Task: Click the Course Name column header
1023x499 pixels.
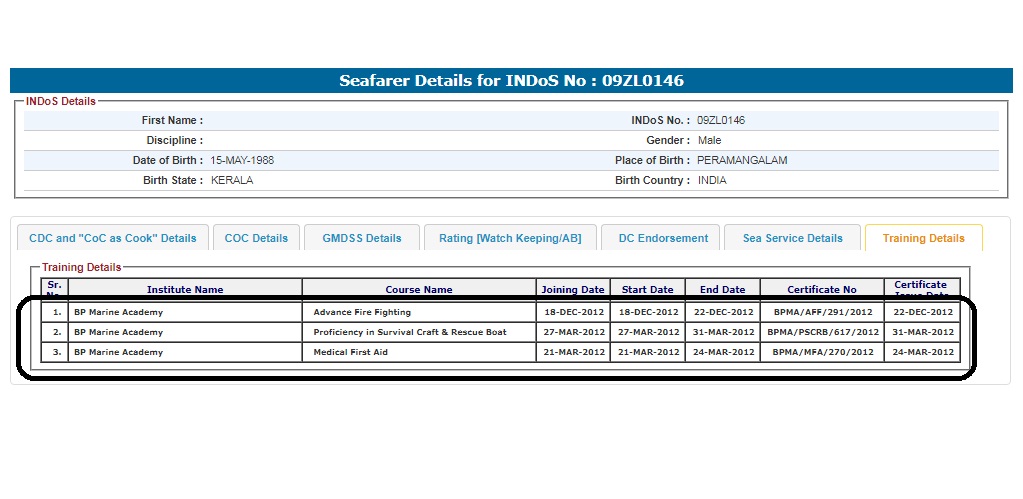Action: (x=419, y=290)
